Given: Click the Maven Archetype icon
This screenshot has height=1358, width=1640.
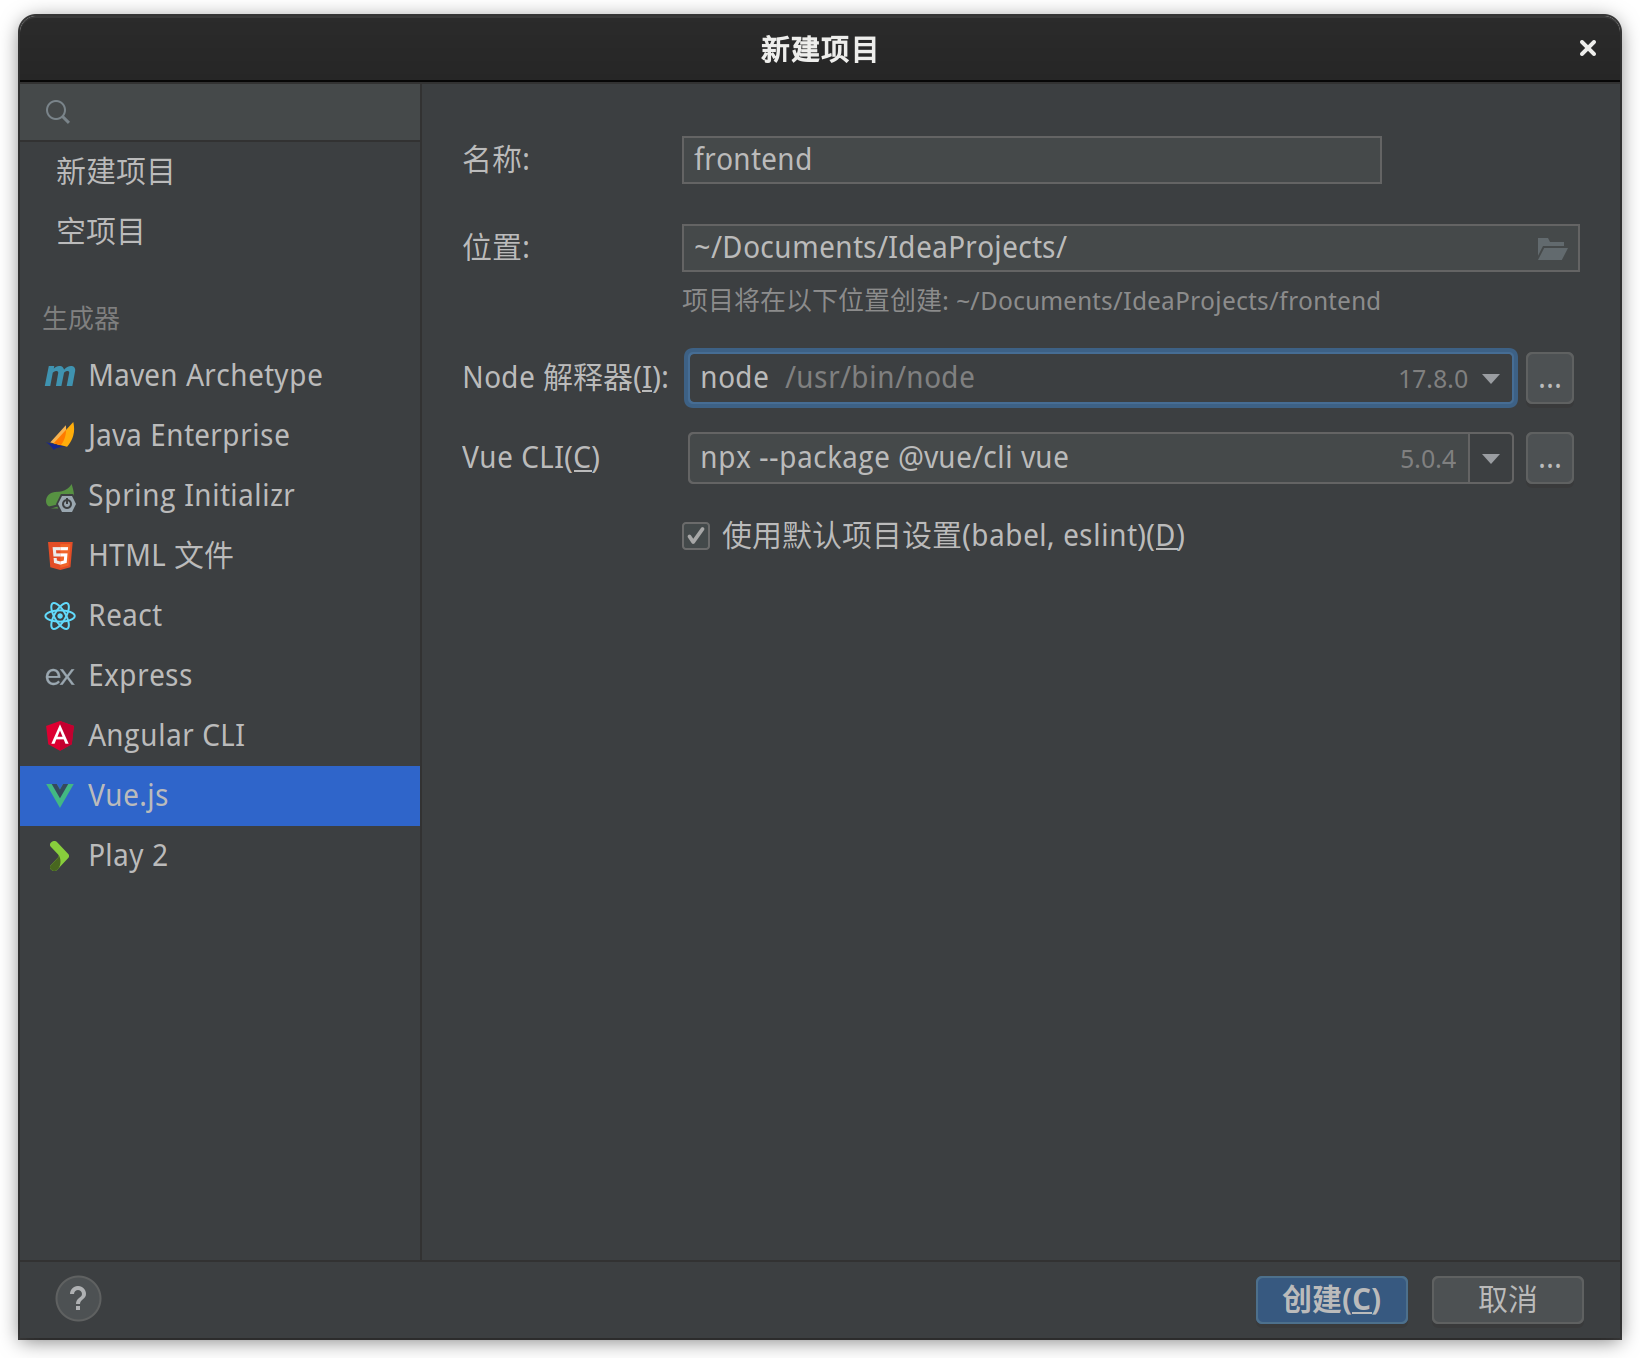Looking at the screenshot, I should tap(60, 376).
